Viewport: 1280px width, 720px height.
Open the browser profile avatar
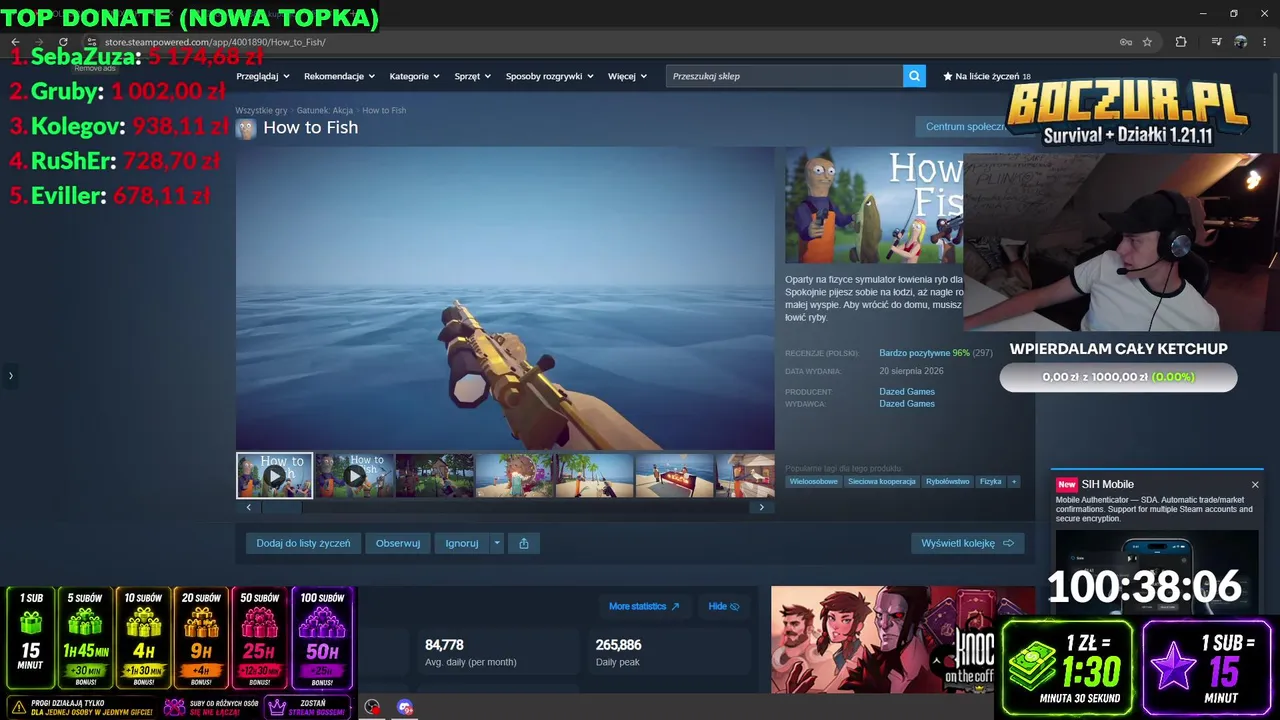(x=1241, y=42)
